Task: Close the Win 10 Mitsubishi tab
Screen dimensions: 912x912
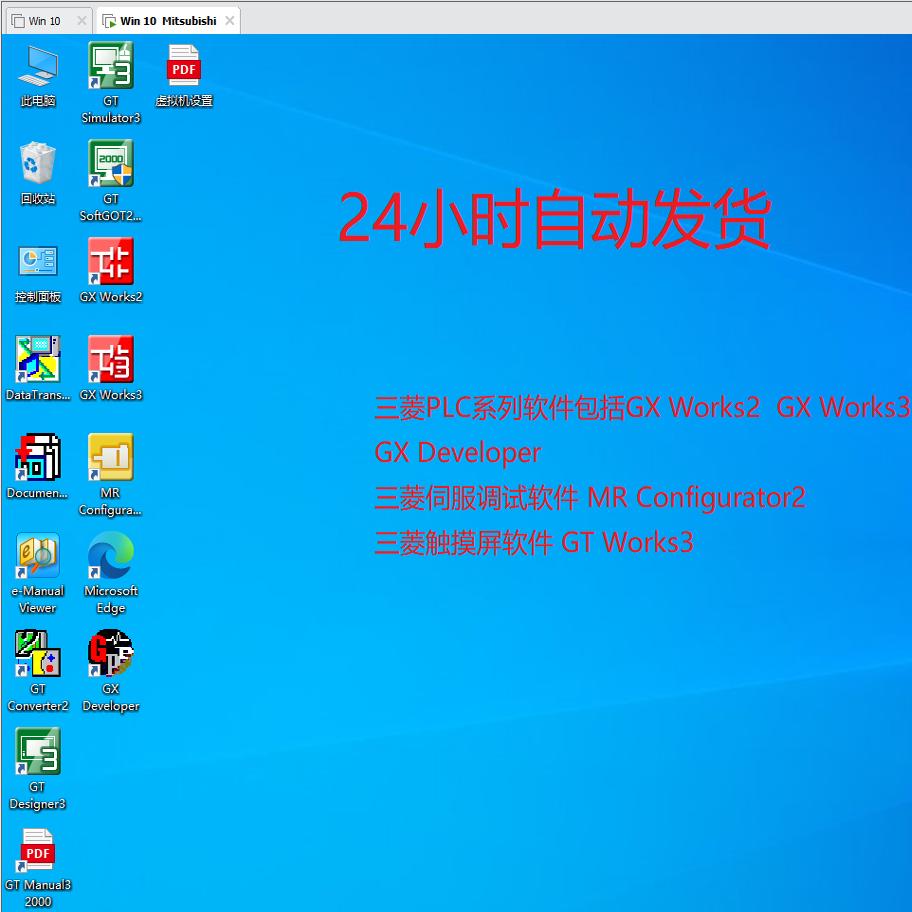Action: click(230, 21)
